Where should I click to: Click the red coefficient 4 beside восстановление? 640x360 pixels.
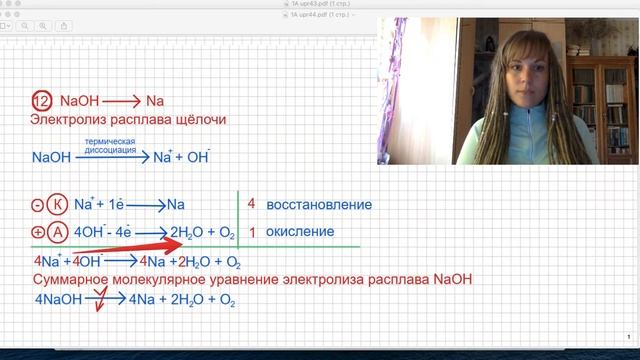click(x=251, y=203)
